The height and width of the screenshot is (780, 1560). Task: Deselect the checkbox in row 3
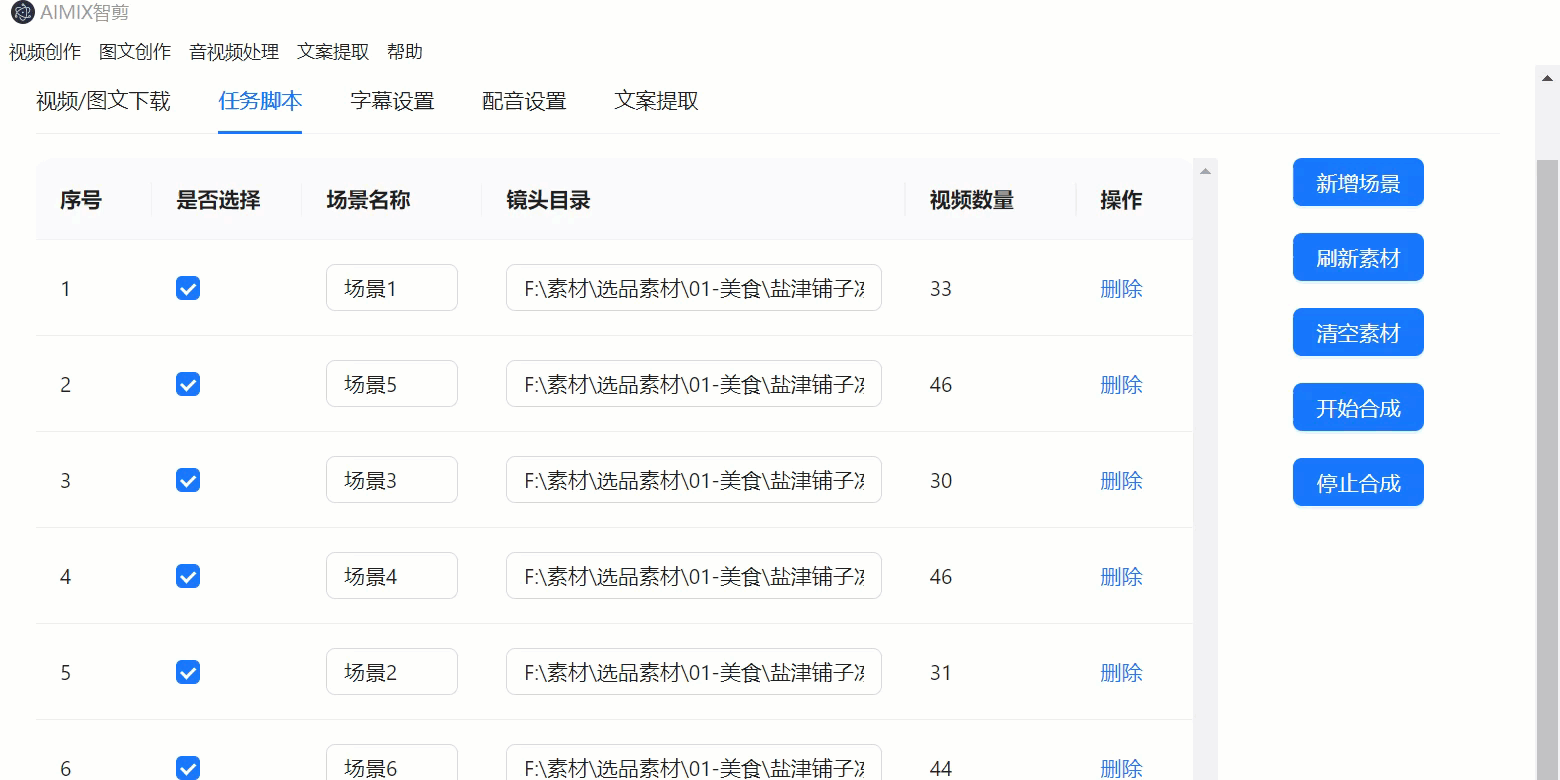click(x=188, y=481)
